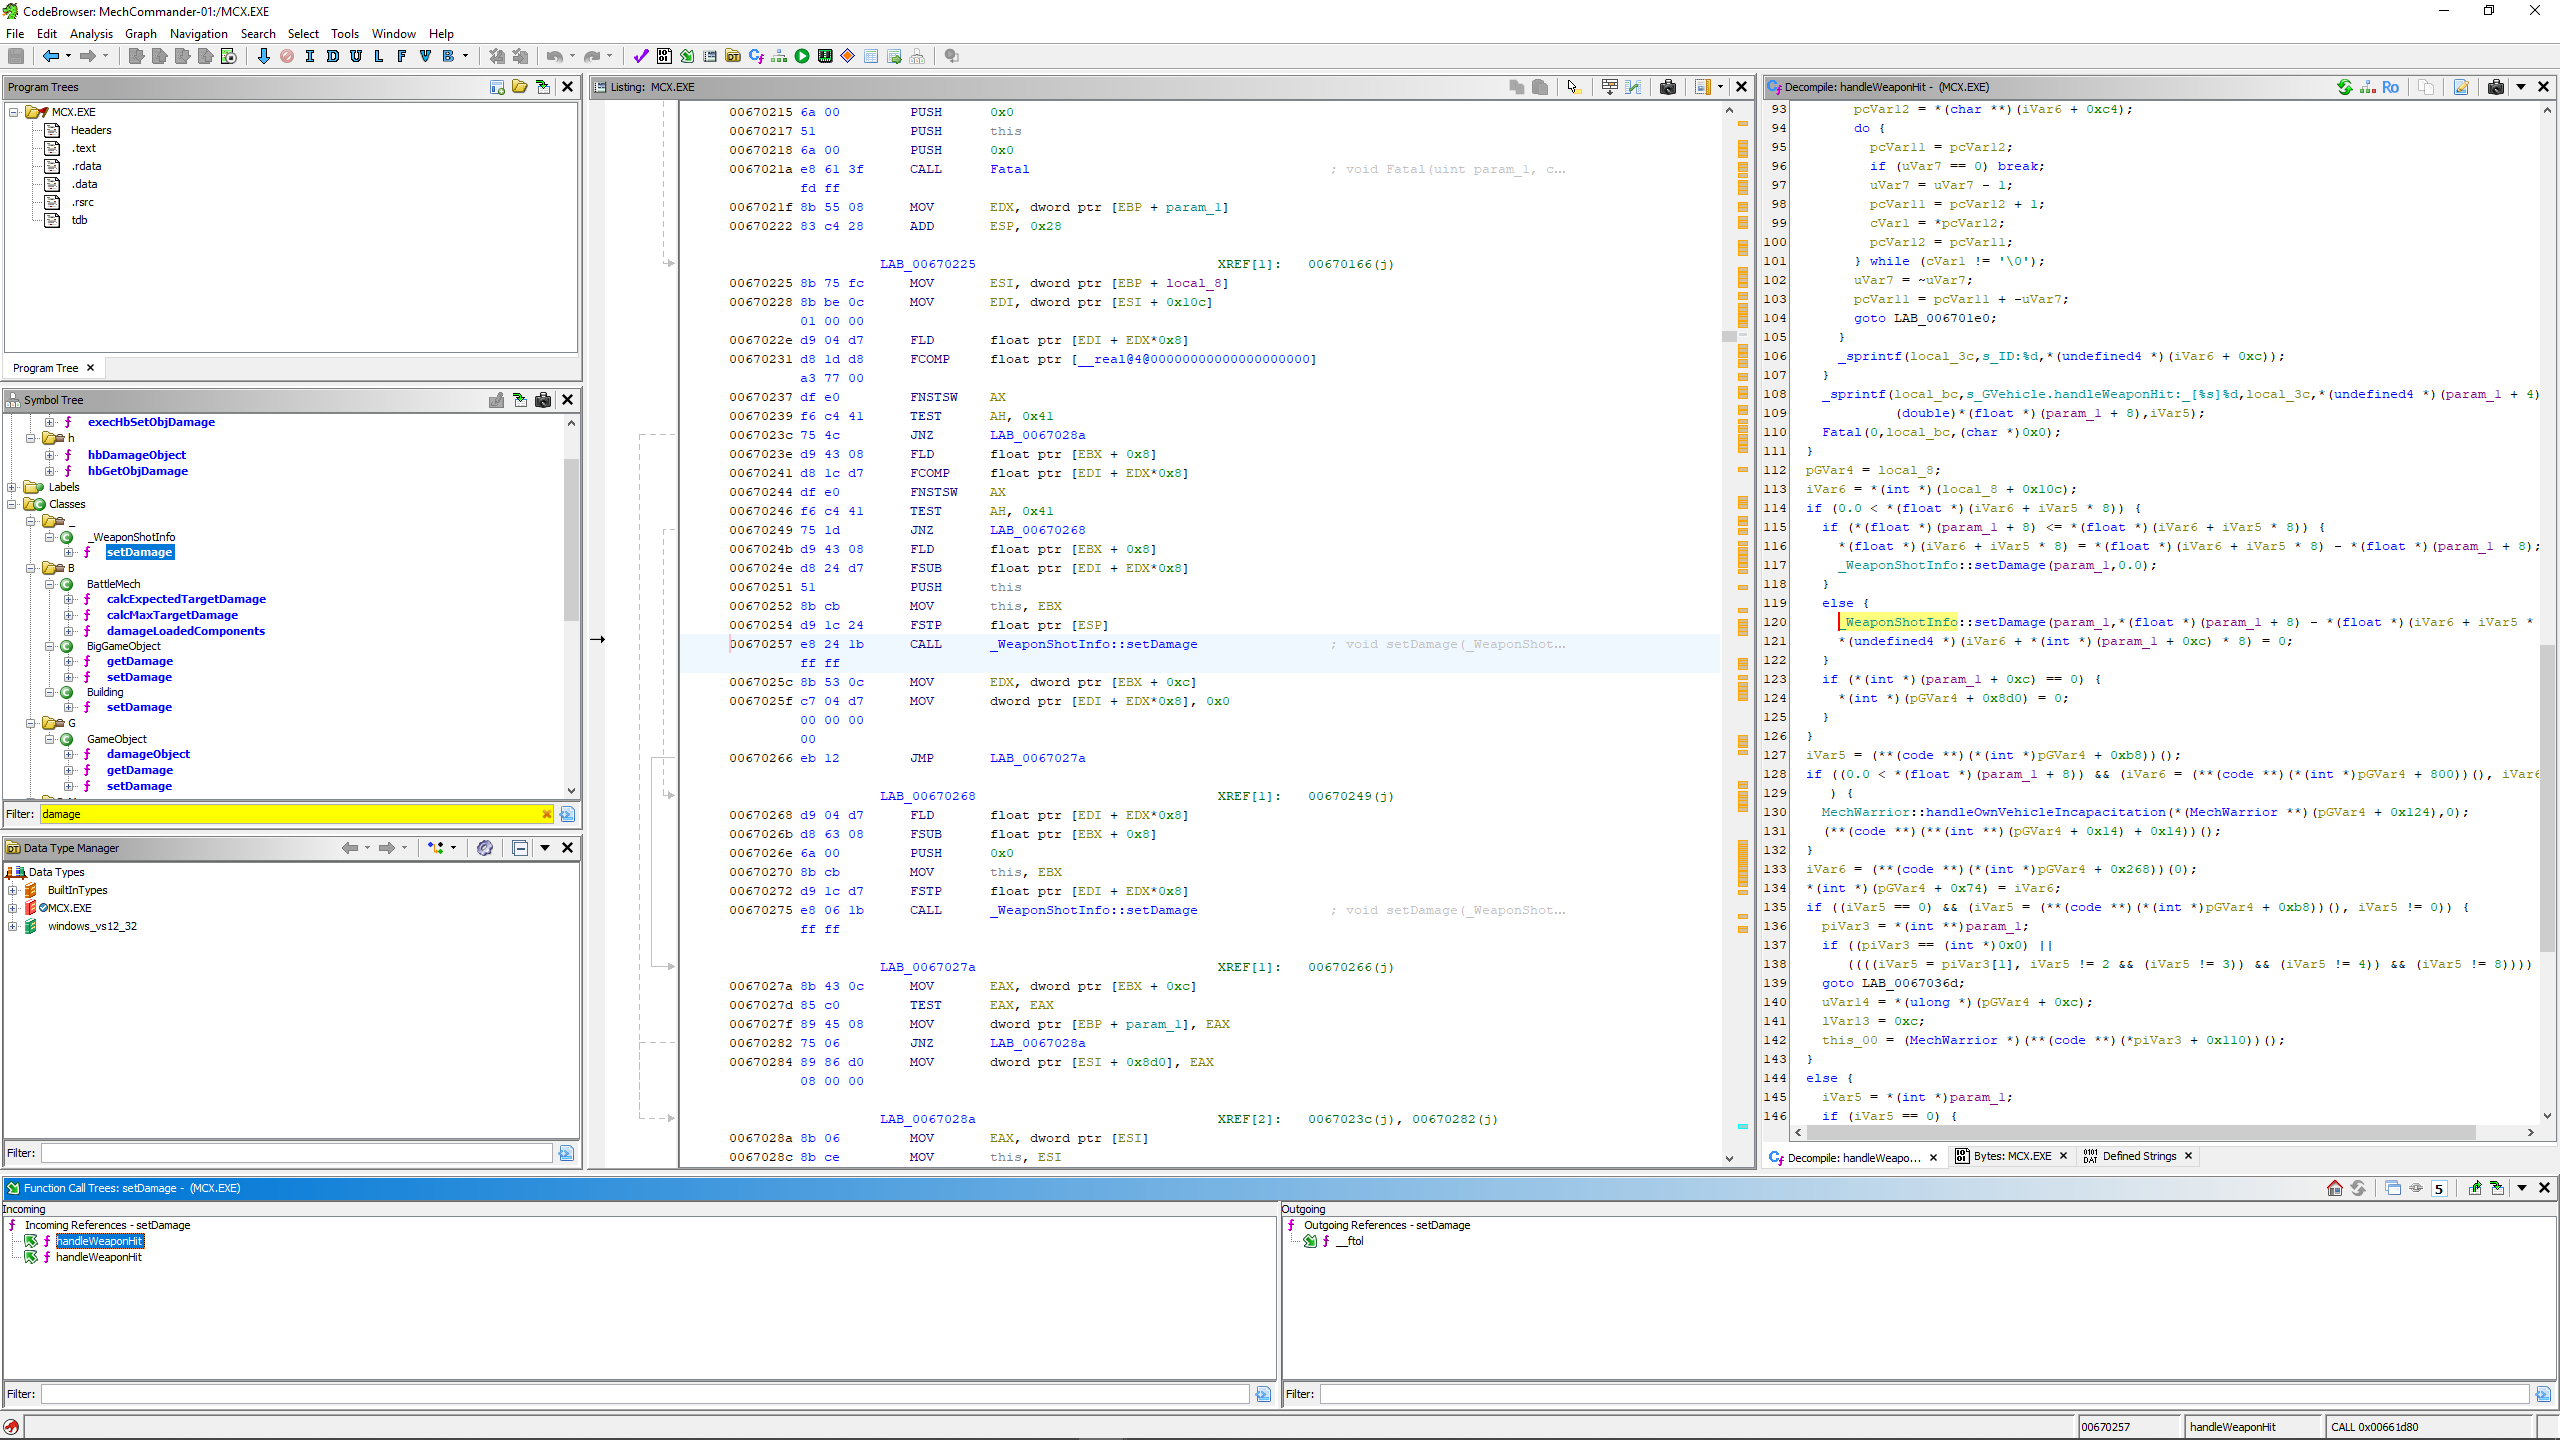Select calcMaxTargetDamage in Symbol Tree
The image size is (2560, 1440).
(172, 615)
